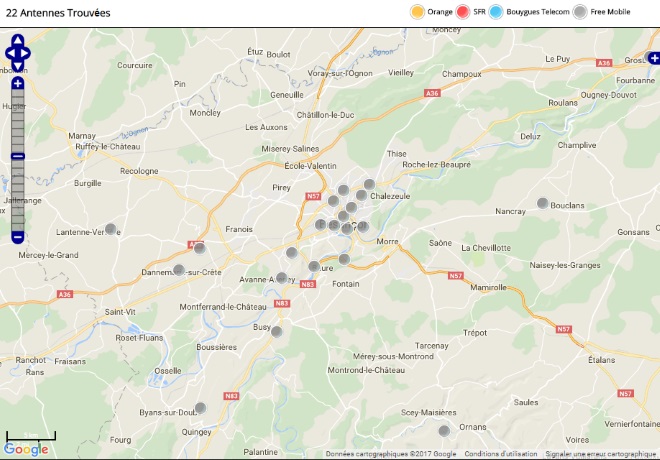Click the Google logo on map
660x460 pixels.
click(x=26, y=449)
